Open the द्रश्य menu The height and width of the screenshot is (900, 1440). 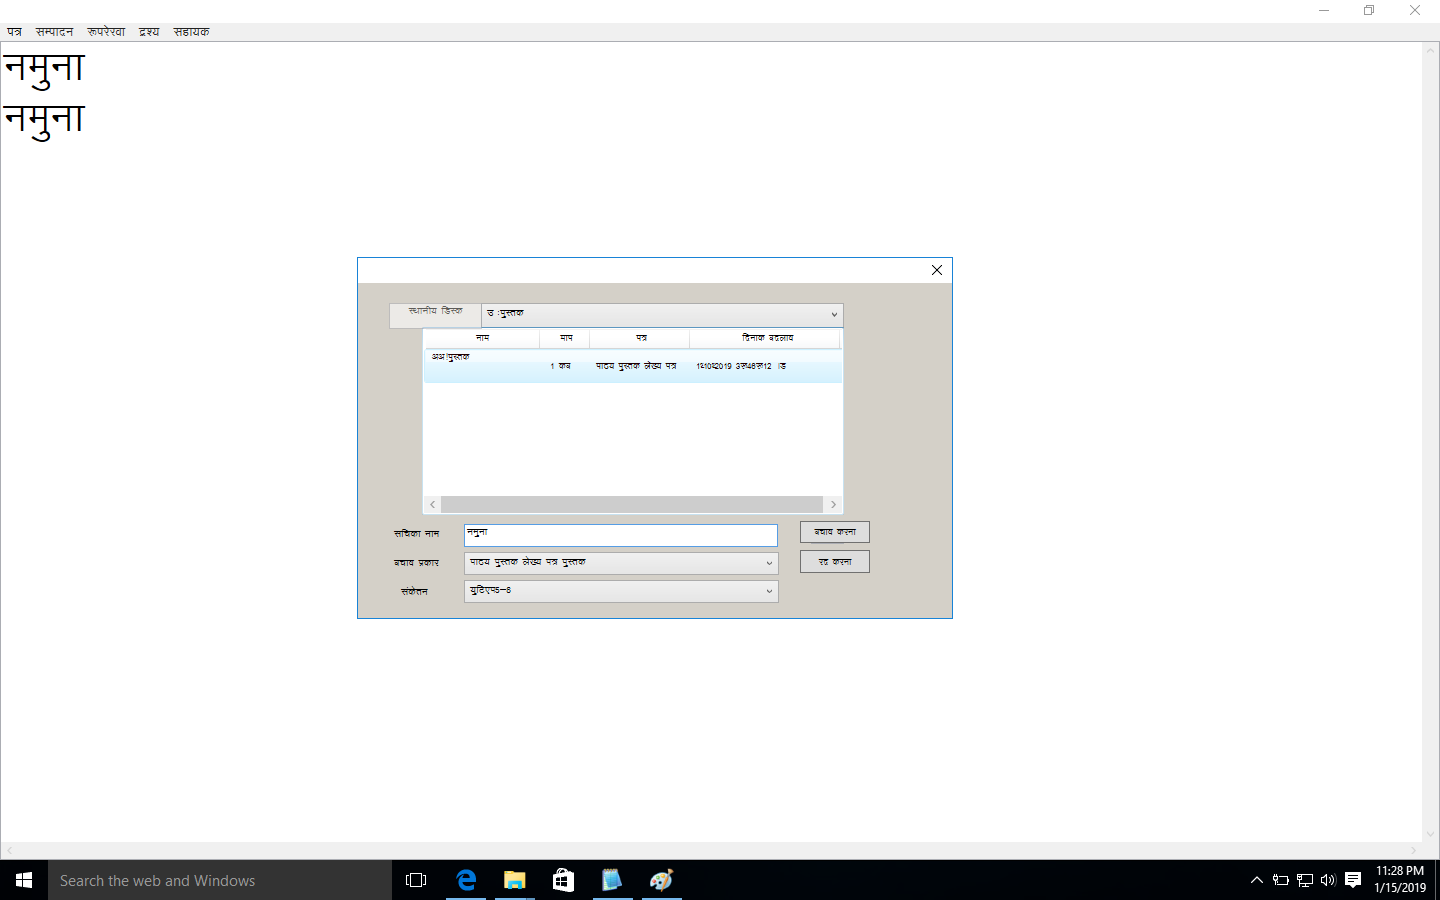149,32
